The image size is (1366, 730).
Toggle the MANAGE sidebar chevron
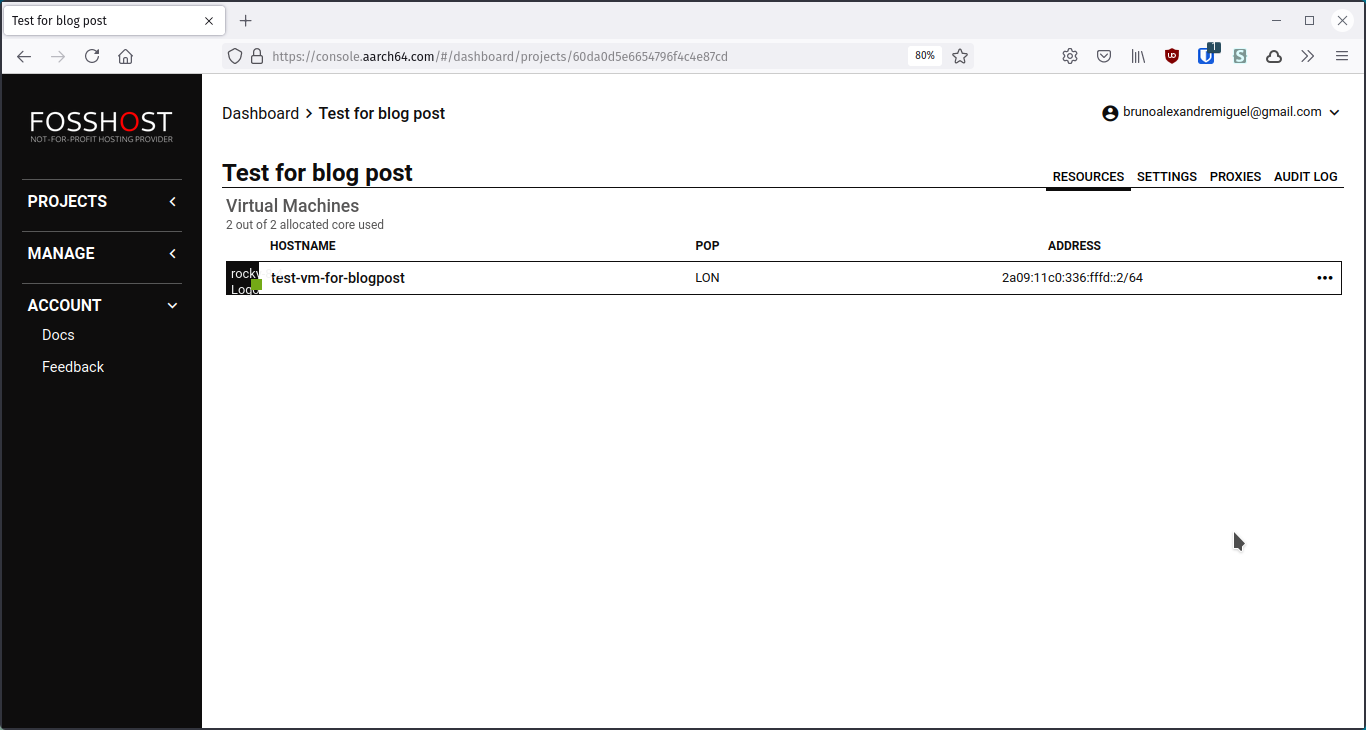coord(172,254)
